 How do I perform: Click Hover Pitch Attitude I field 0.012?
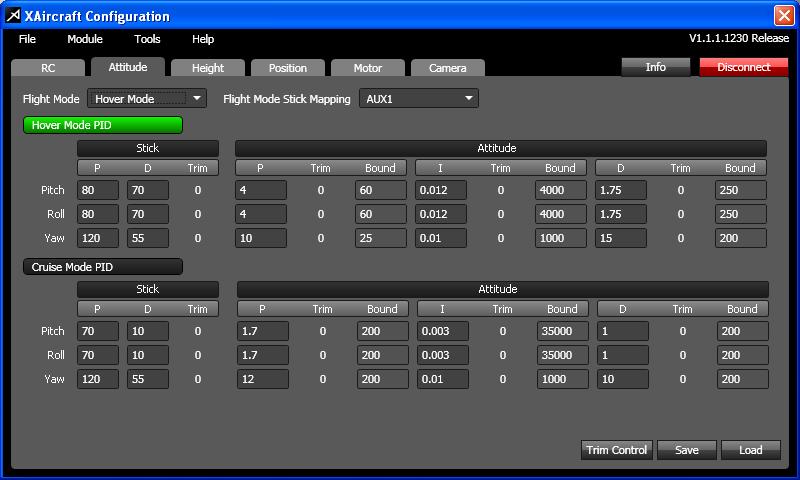(441, 190)
